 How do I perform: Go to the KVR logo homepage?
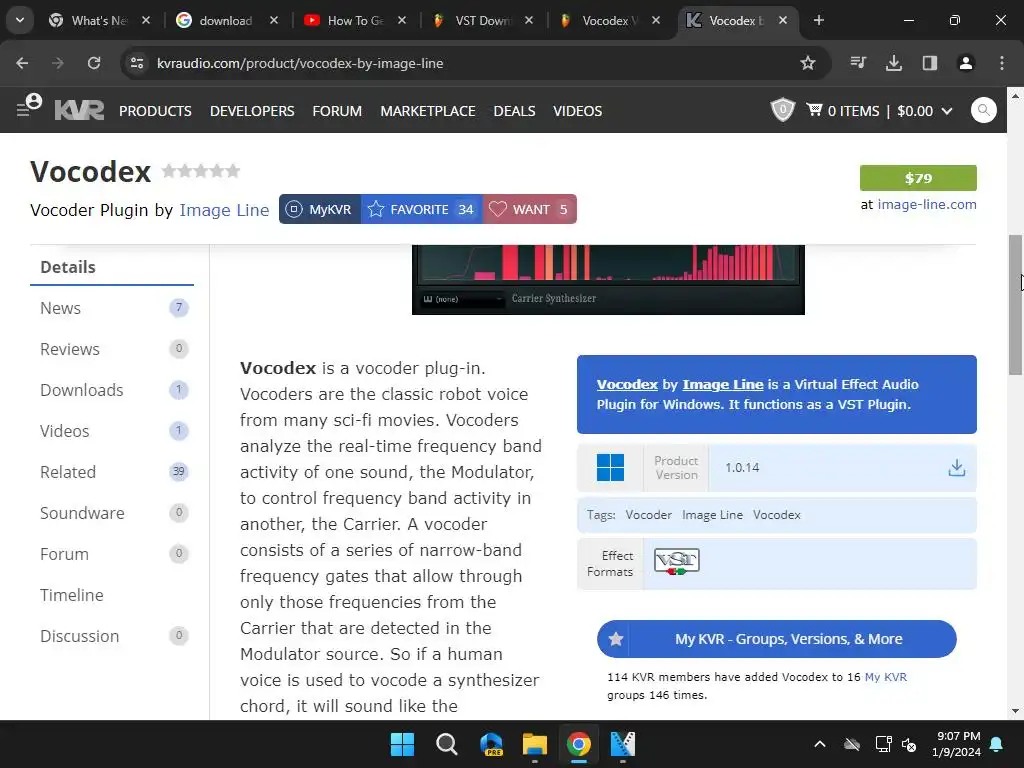pyautogui.click(x=79, y=110)
